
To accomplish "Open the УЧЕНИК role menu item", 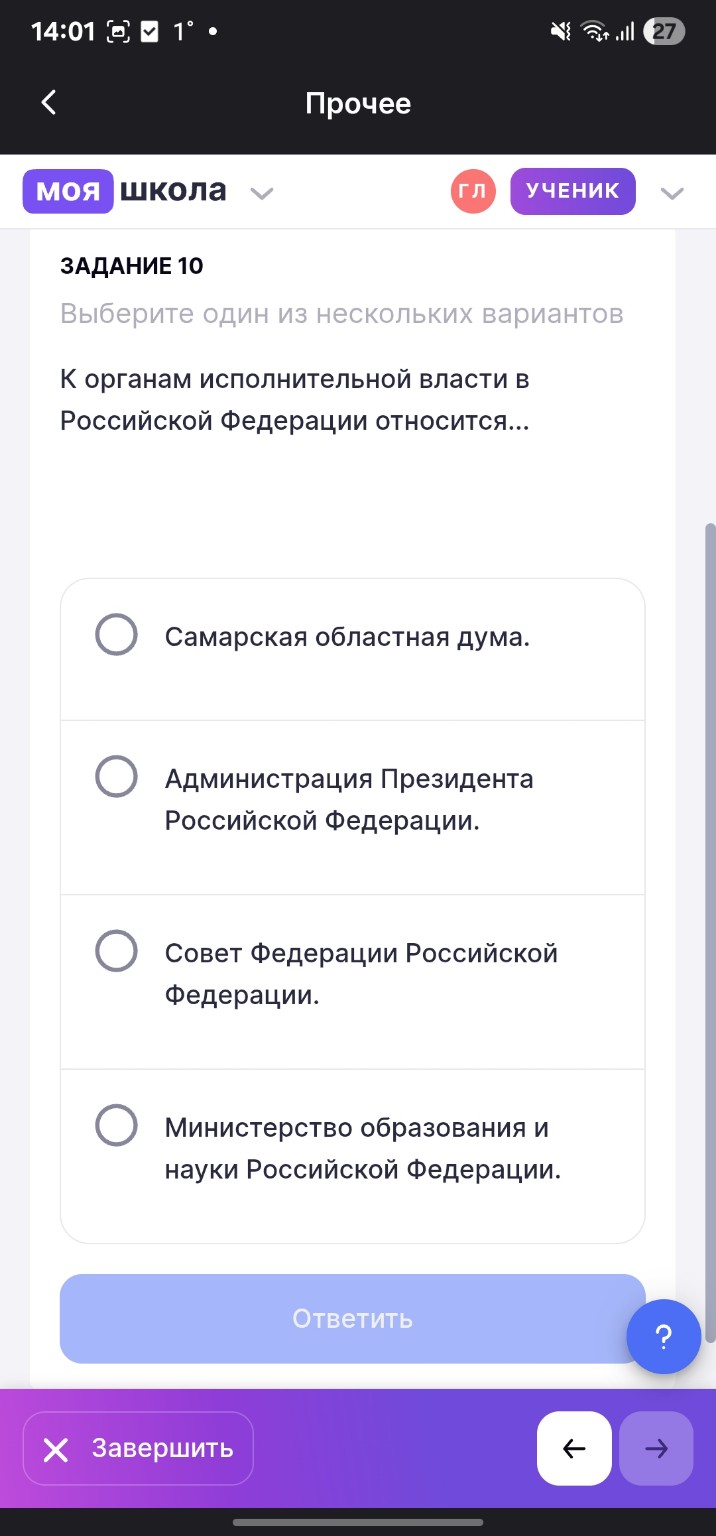I will point(572,190).
